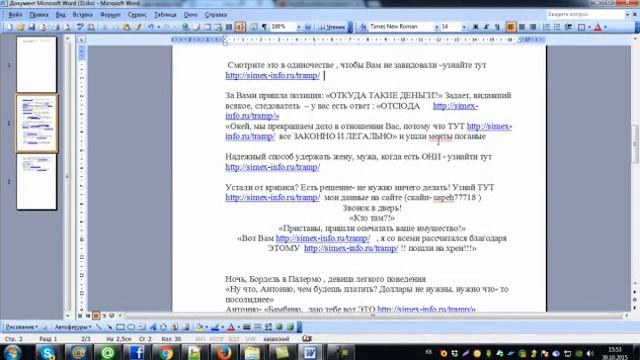Click the Format Painter brush icon
Image resolution: width=640 pixels, height=360 pixels.
coord(138,27)
